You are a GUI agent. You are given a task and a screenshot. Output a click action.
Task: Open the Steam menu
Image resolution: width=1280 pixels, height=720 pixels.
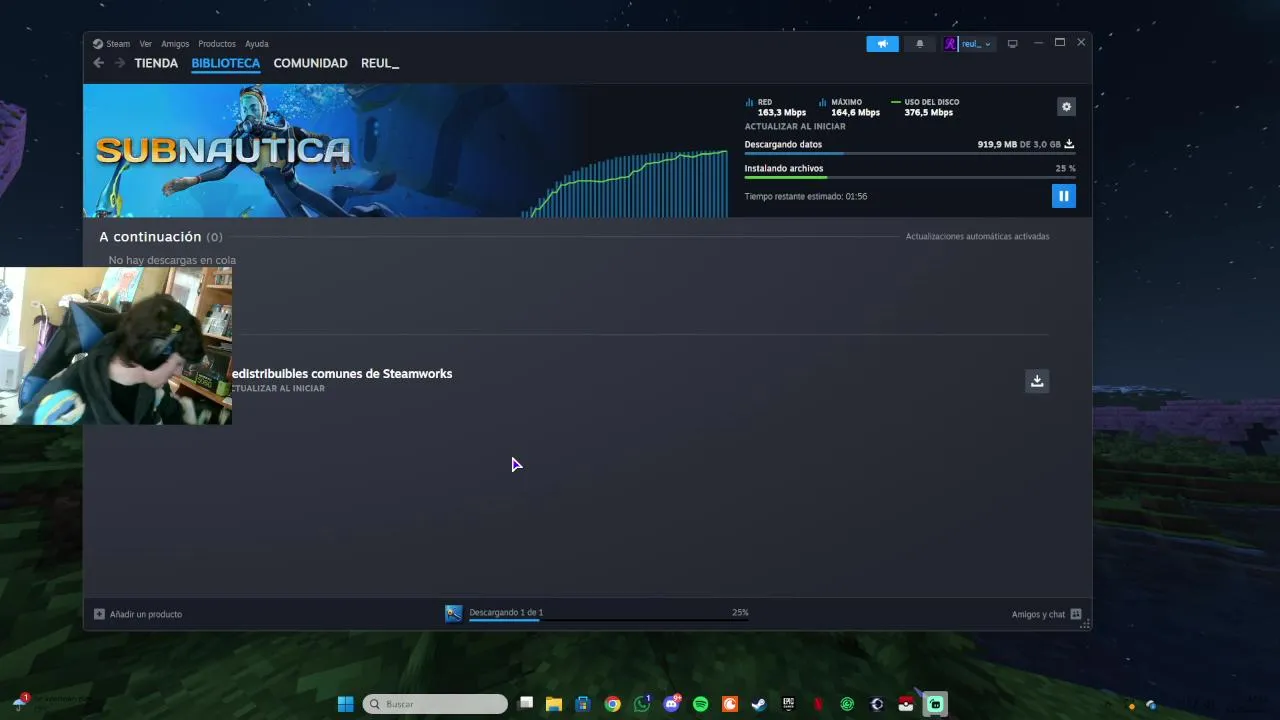point(118,44)
